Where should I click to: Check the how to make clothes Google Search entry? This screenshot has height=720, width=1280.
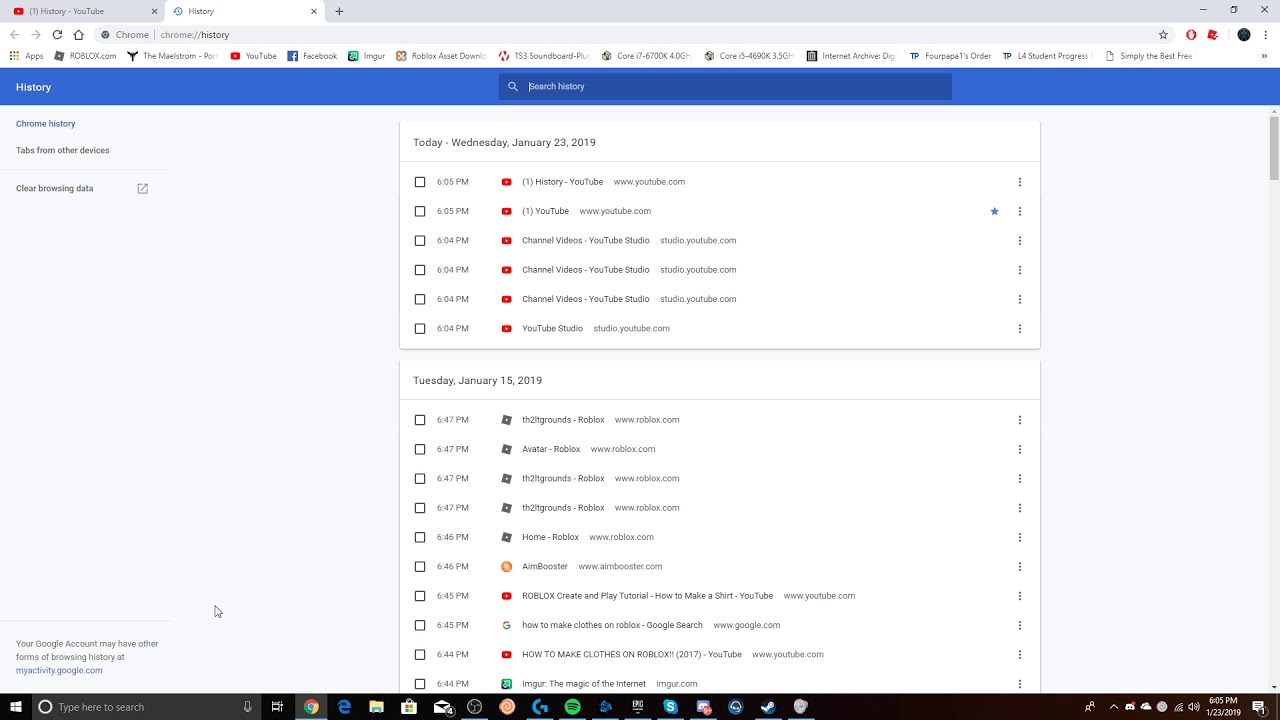420,625
